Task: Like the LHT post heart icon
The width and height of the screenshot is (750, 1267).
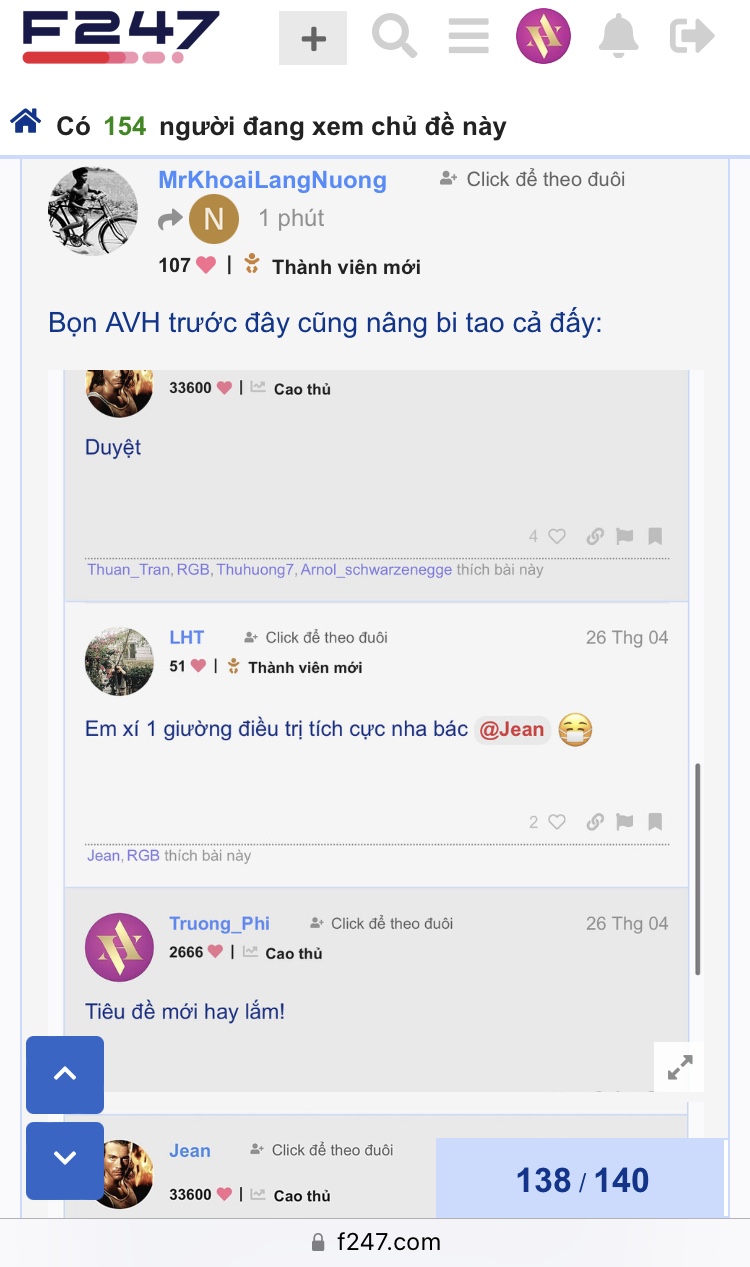Action: tap(557, 822)
